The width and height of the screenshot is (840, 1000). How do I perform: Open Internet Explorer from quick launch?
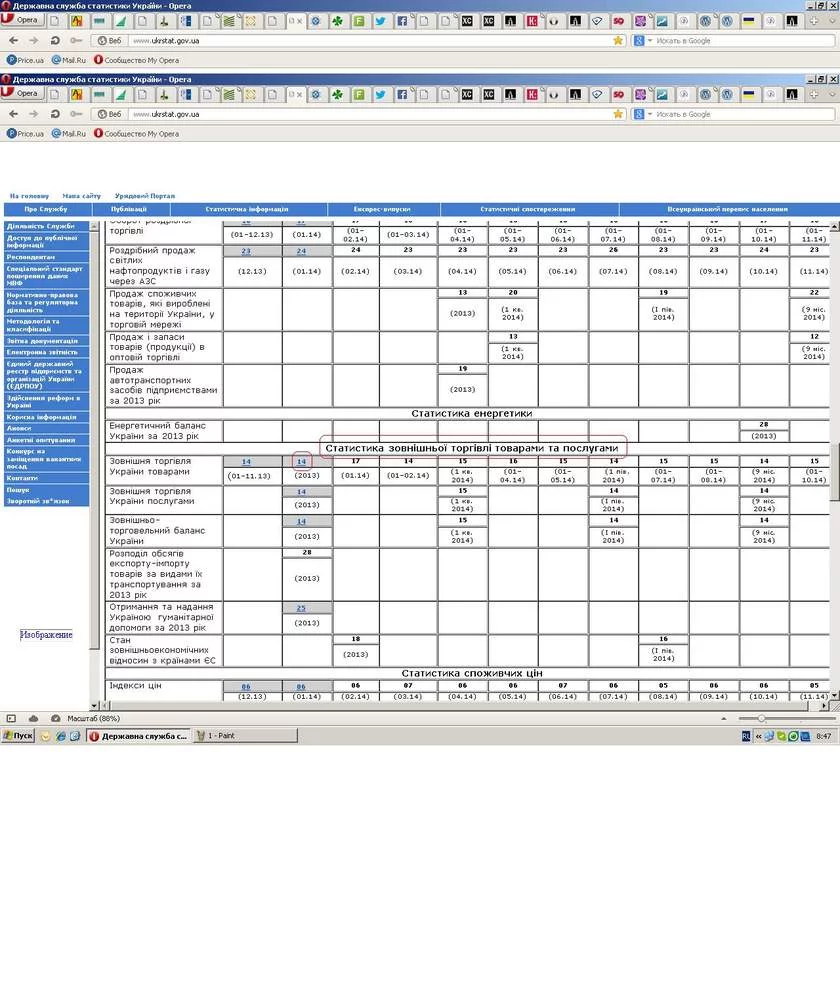point(61,736)
